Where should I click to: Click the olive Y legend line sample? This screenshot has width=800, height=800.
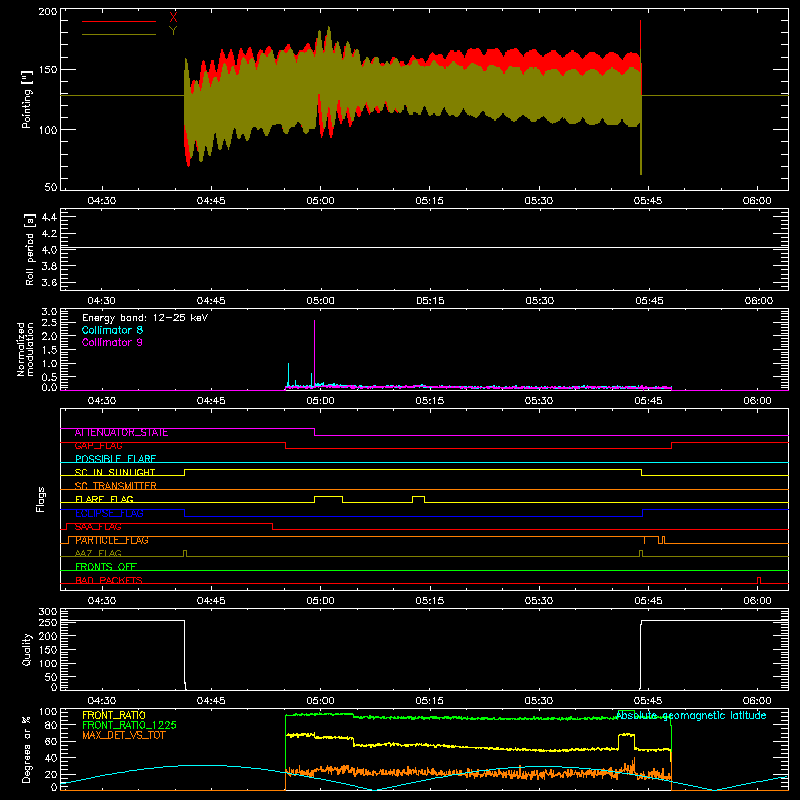coord(119,34)
